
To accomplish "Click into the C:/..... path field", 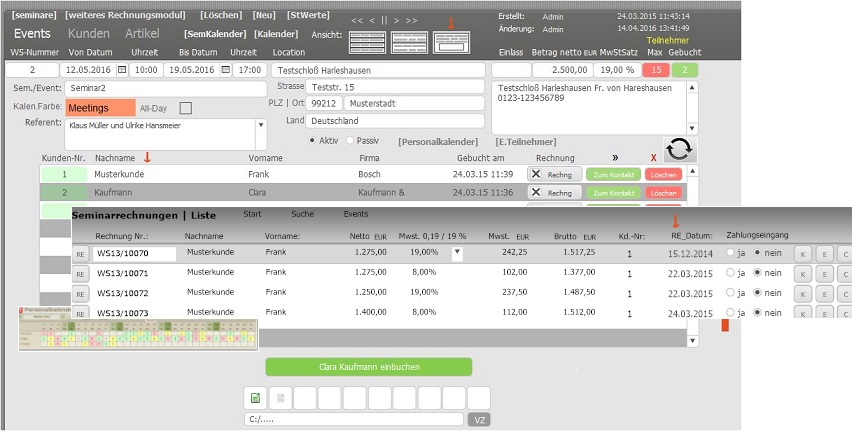I will [x=354, y=419].
